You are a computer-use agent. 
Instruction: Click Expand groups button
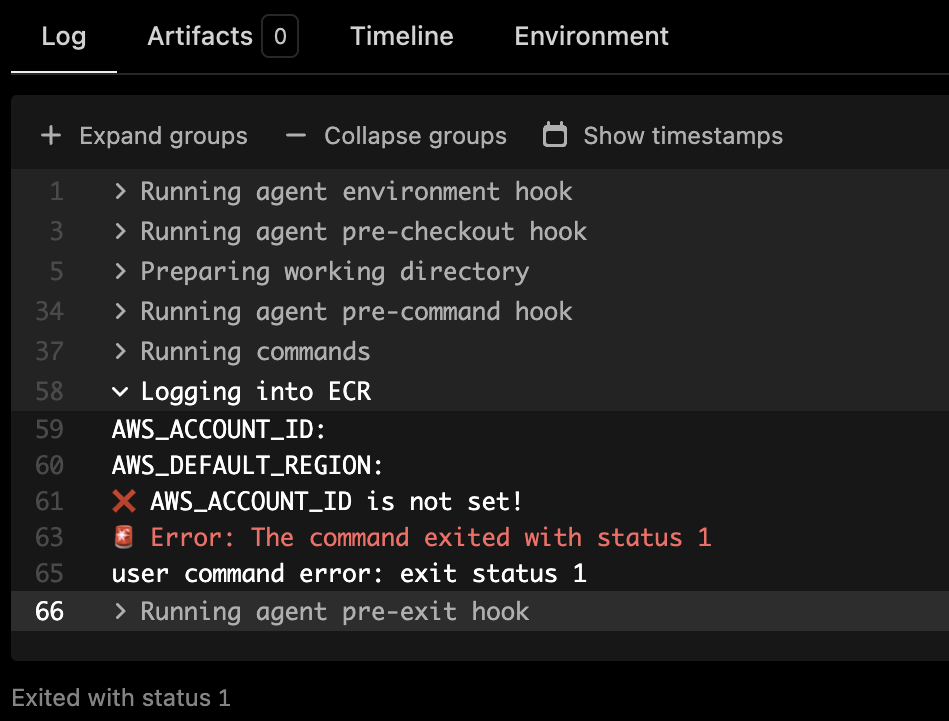click(163, 136)
